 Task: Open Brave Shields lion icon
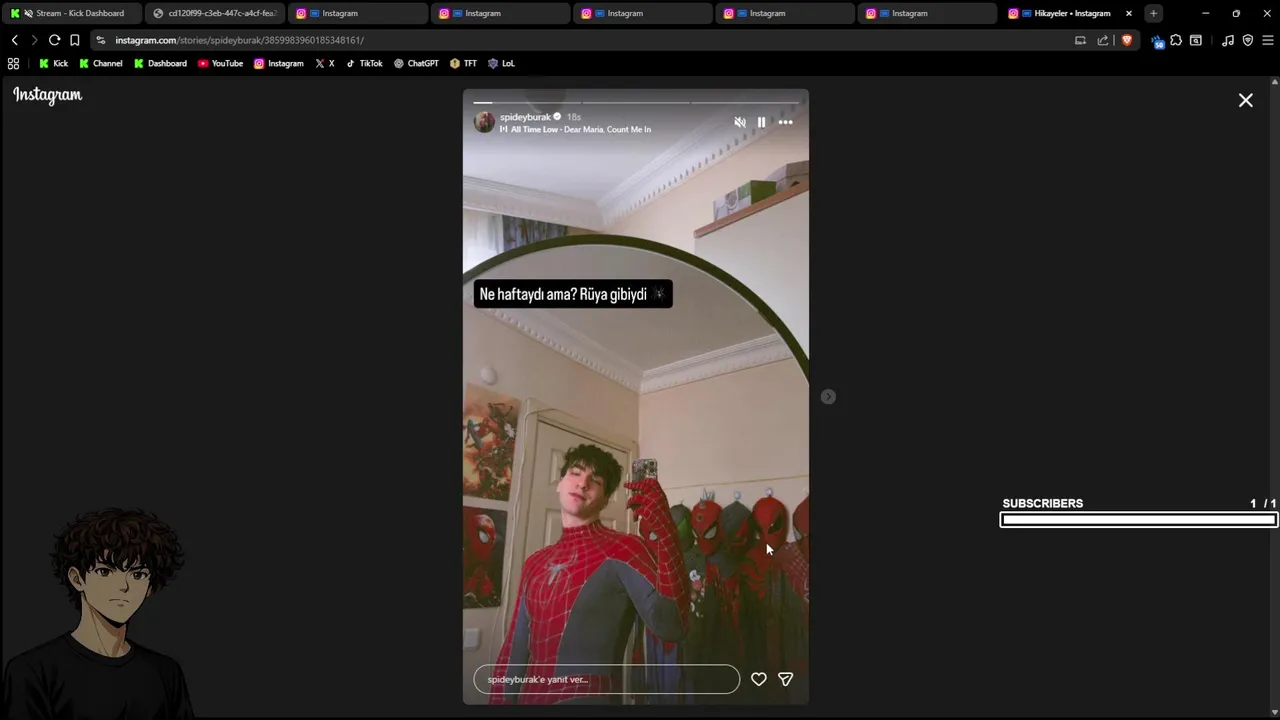(1127, 40)
